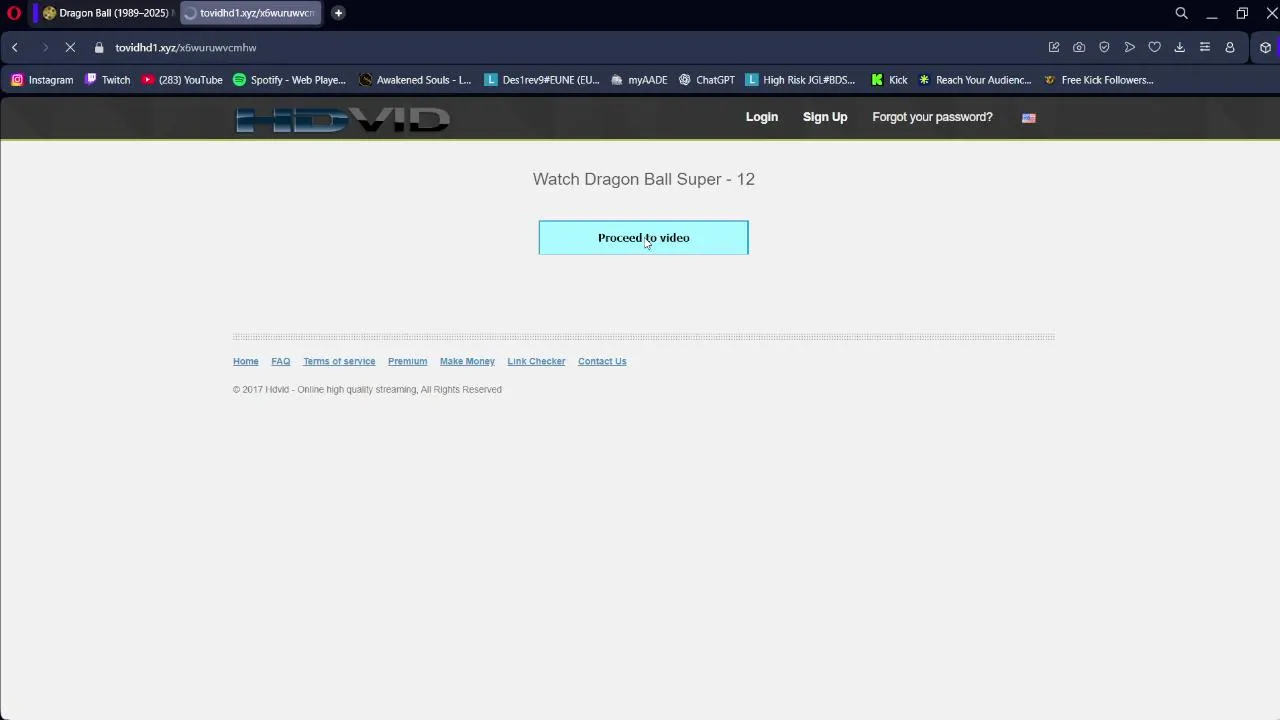Open the edit page pinboard icon

pos(1054,47)
